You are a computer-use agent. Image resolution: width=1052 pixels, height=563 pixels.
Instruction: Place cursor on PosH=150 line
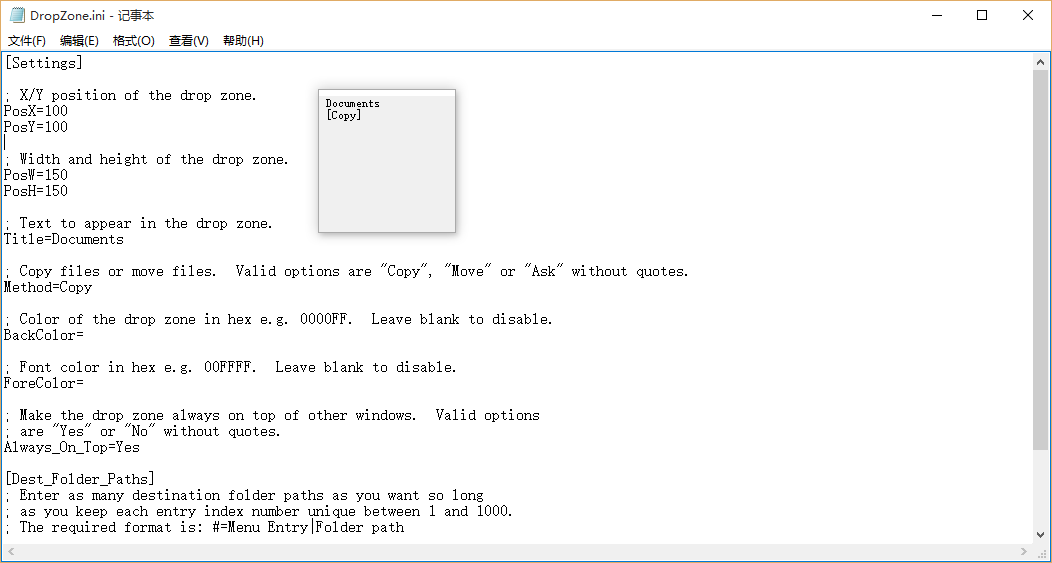pyautogui.click(x=36, y=191)
